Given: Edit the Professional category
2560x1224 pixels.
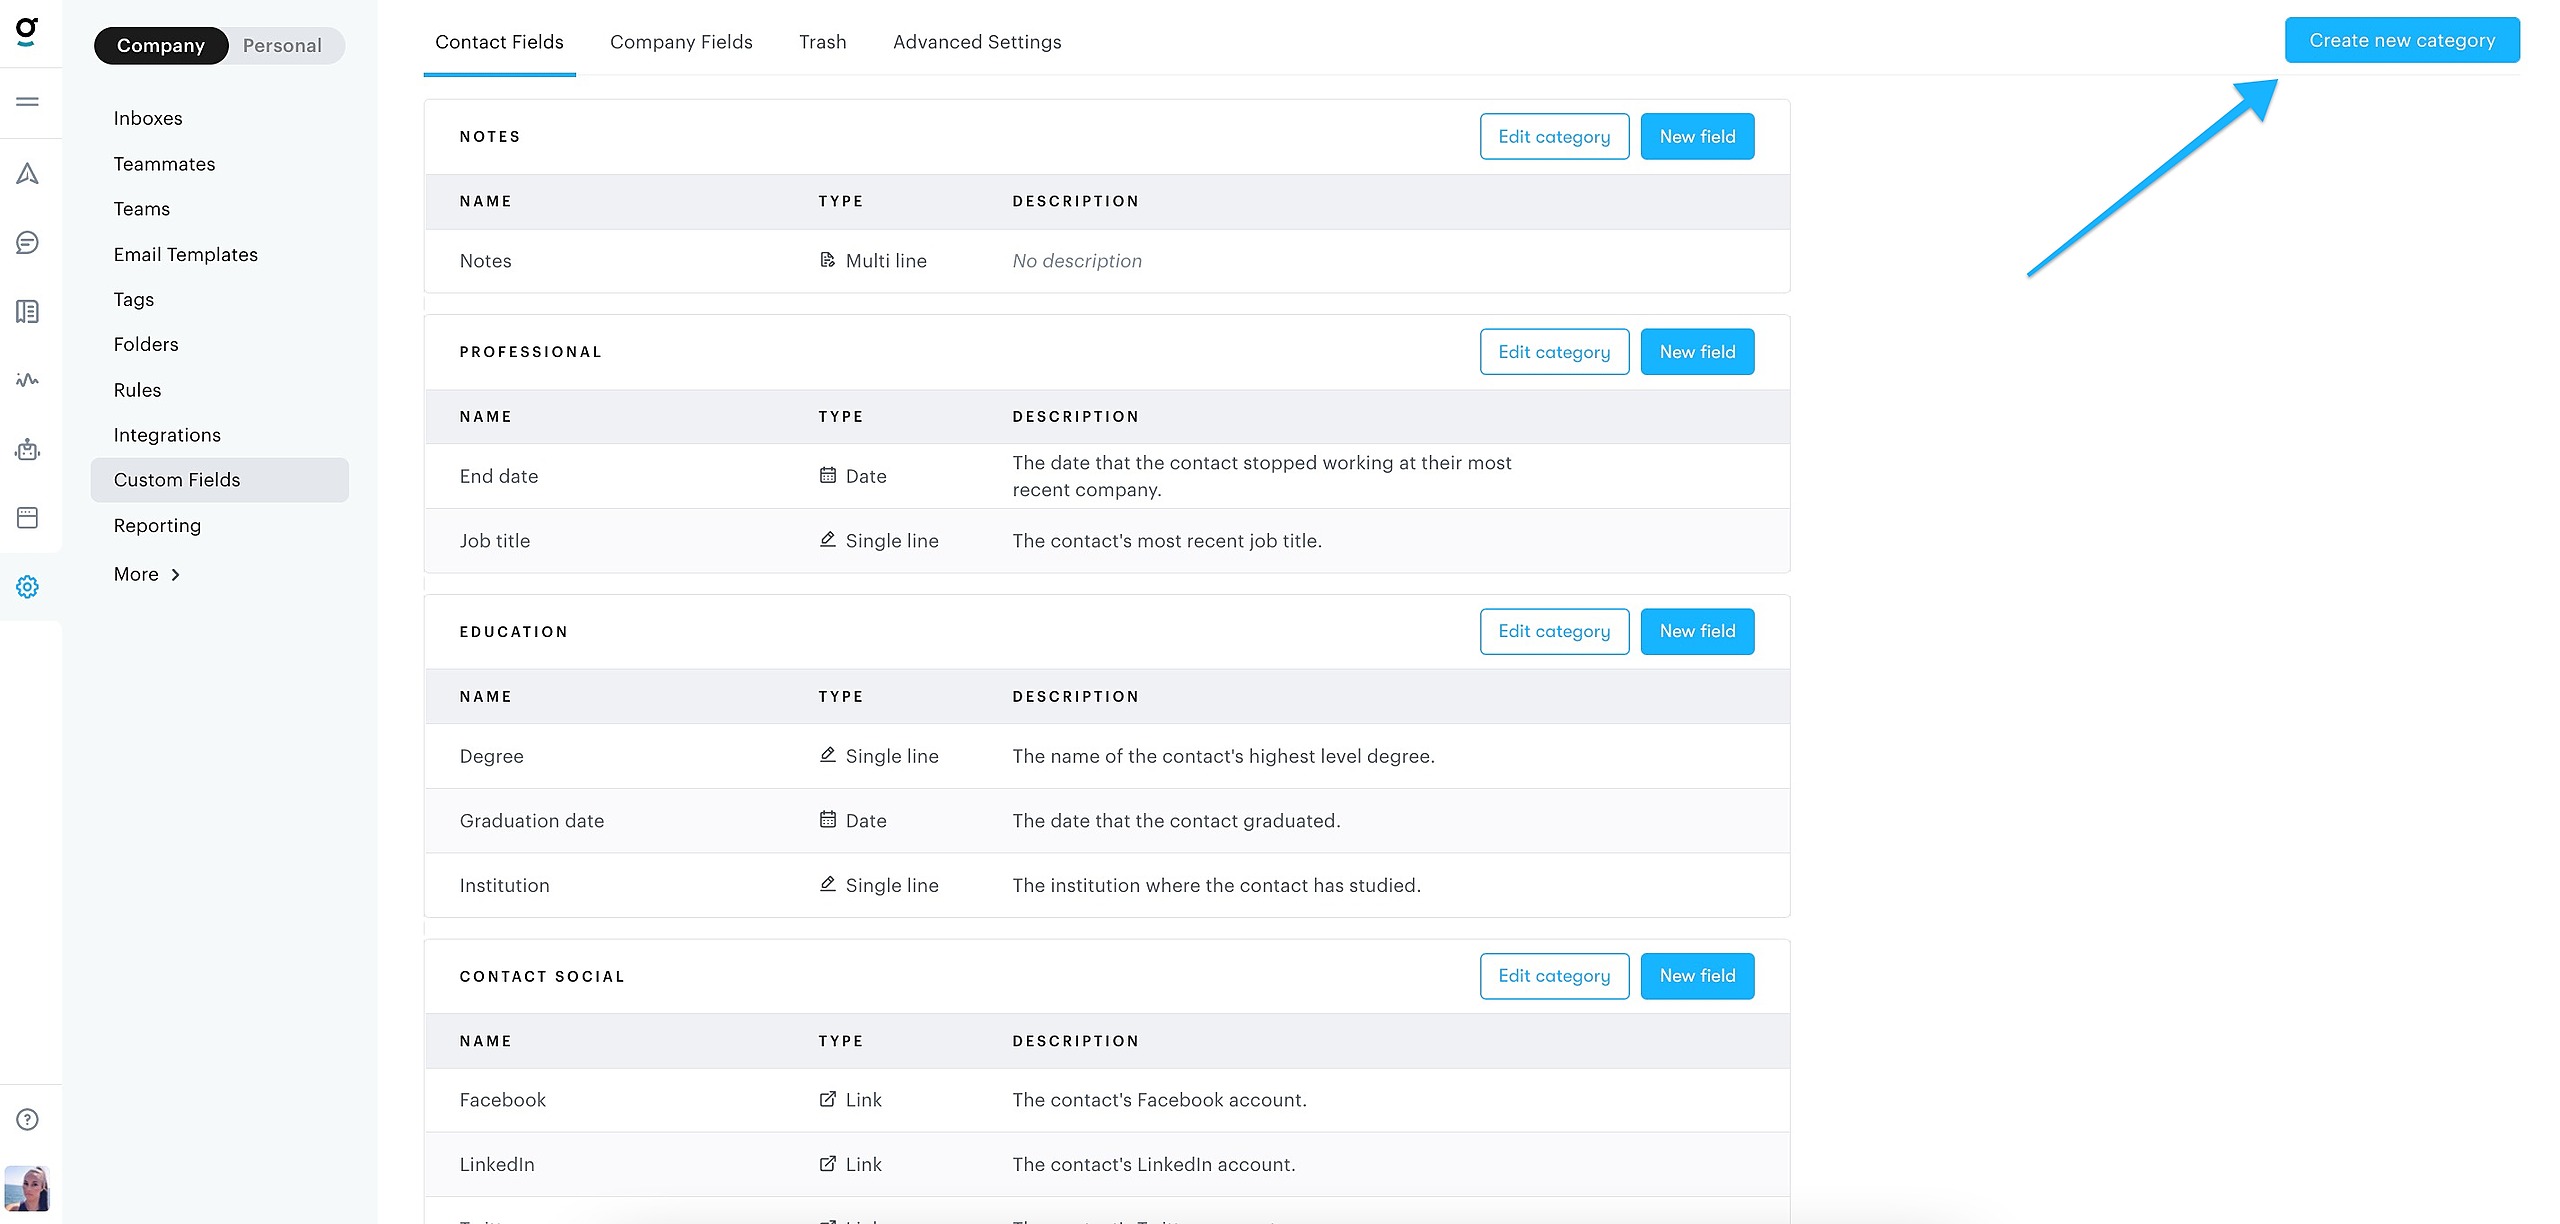Looking at the screenshot, I should pos(1554,352).
